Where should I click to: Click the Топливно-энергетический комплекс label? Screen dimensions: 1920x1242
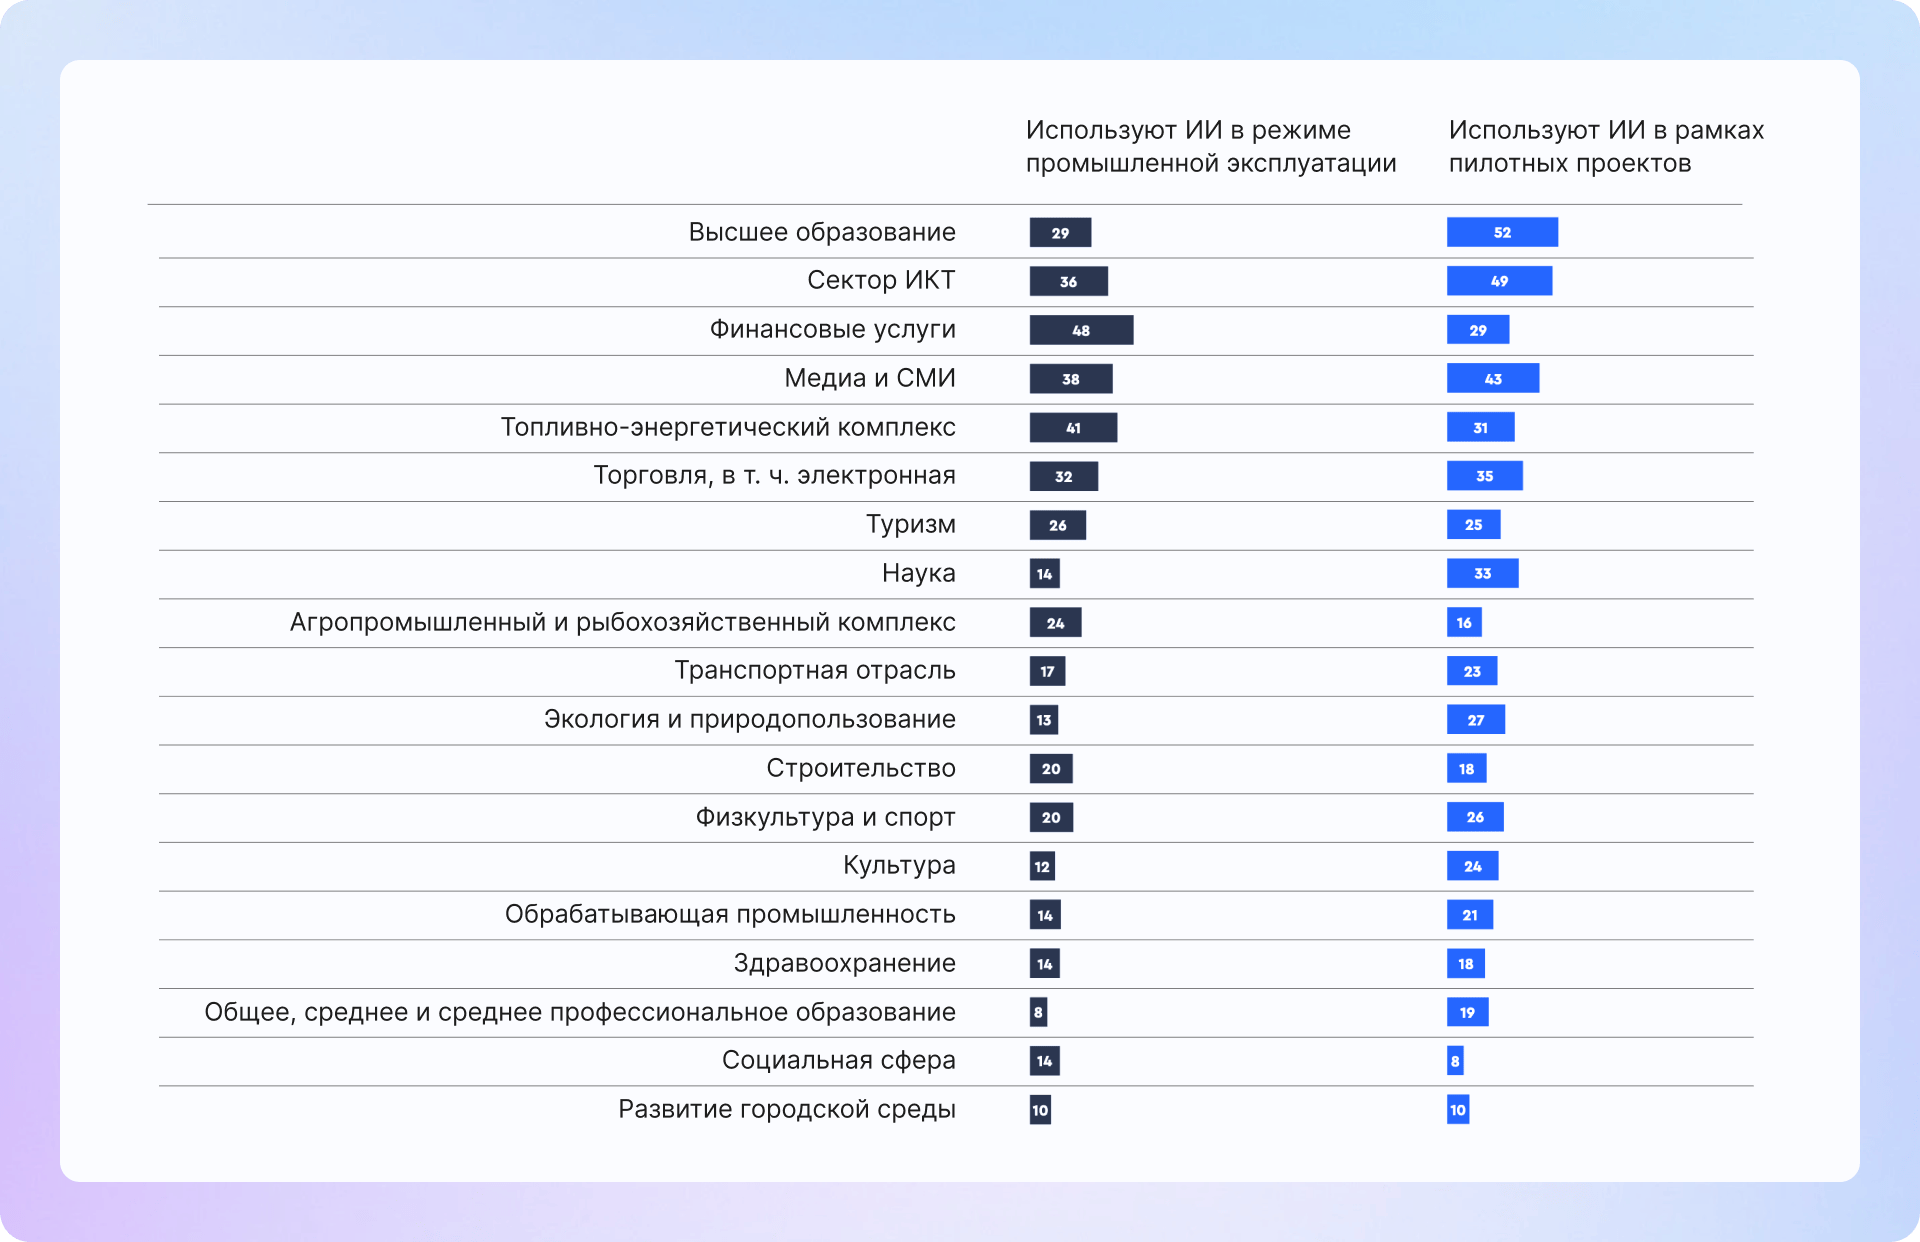[728, 427]
